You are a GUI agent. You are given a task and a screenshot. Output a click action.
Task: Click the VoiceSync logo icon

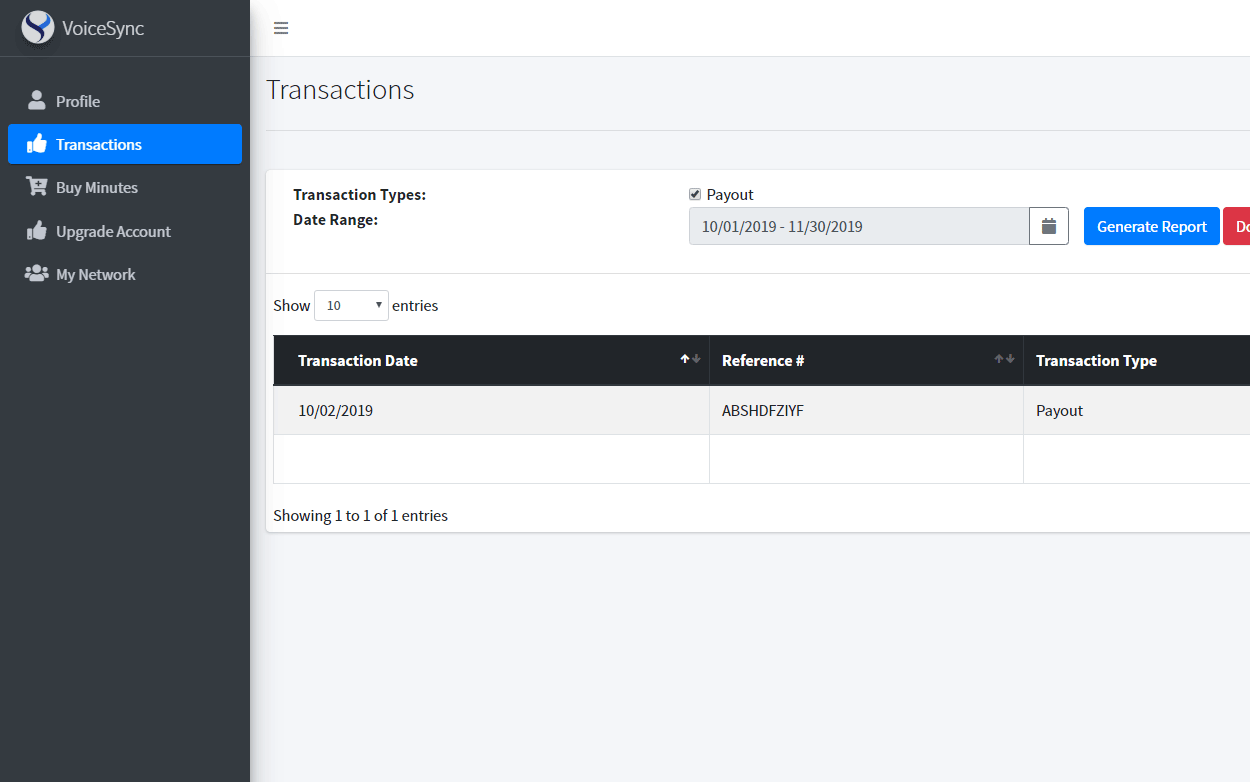(x=38, y=27)
